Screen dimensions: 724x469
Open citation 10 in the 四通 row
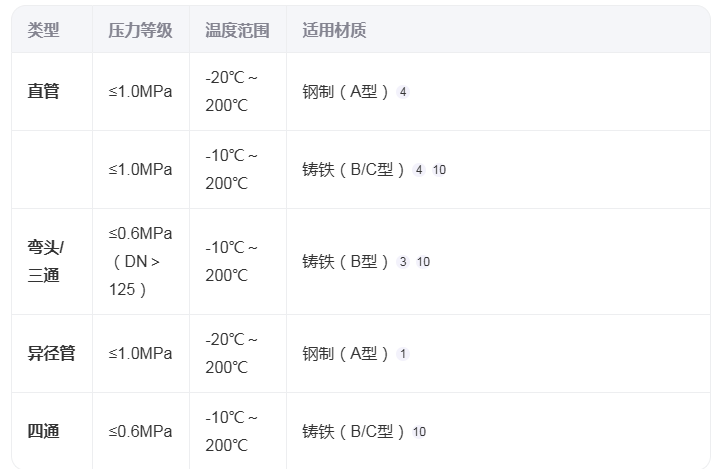pyautogui.click(x=419, y=432)
